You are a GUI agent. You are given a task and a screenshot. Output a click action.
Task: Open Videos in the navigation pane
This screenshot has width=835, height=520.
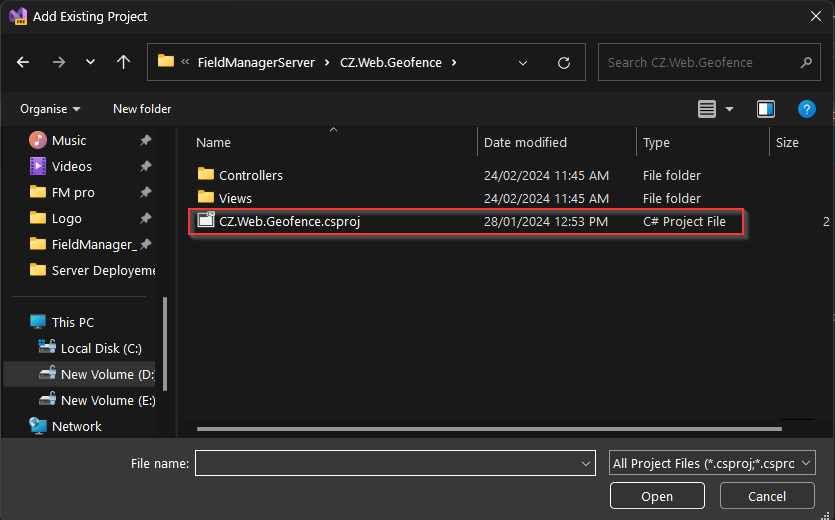(72, 167)
